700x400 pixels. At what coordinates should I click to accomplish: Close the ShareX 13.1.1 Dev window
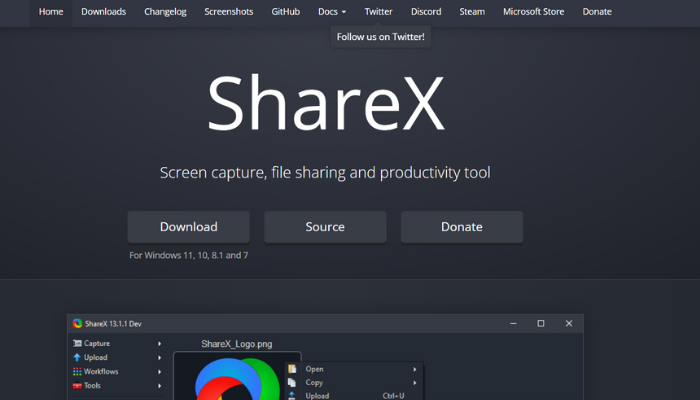569,324
